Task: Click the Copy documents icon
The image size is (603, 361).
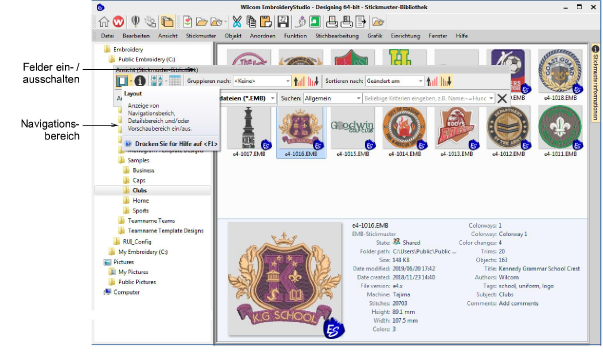Action: [x=251, y=22]
